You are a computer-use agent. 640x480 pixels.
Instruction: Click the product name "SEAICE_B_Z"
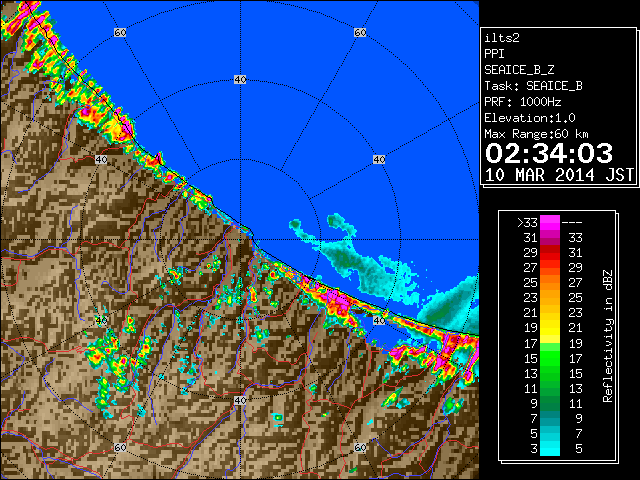[x=519, y=70]
